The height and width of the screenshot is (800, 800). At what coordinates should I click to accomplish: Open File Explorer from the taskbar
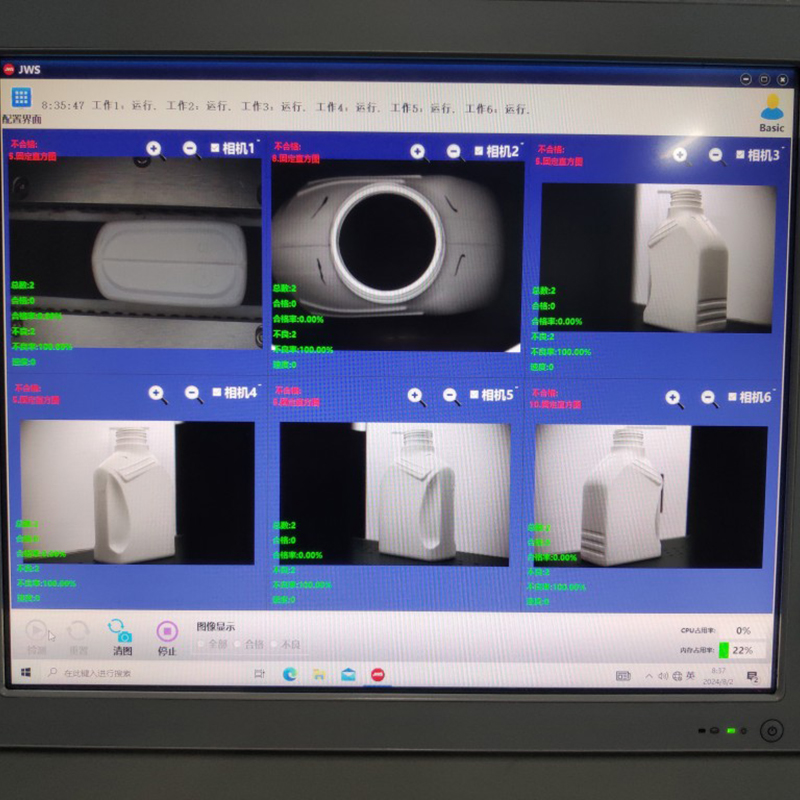[x=319, y=674]
